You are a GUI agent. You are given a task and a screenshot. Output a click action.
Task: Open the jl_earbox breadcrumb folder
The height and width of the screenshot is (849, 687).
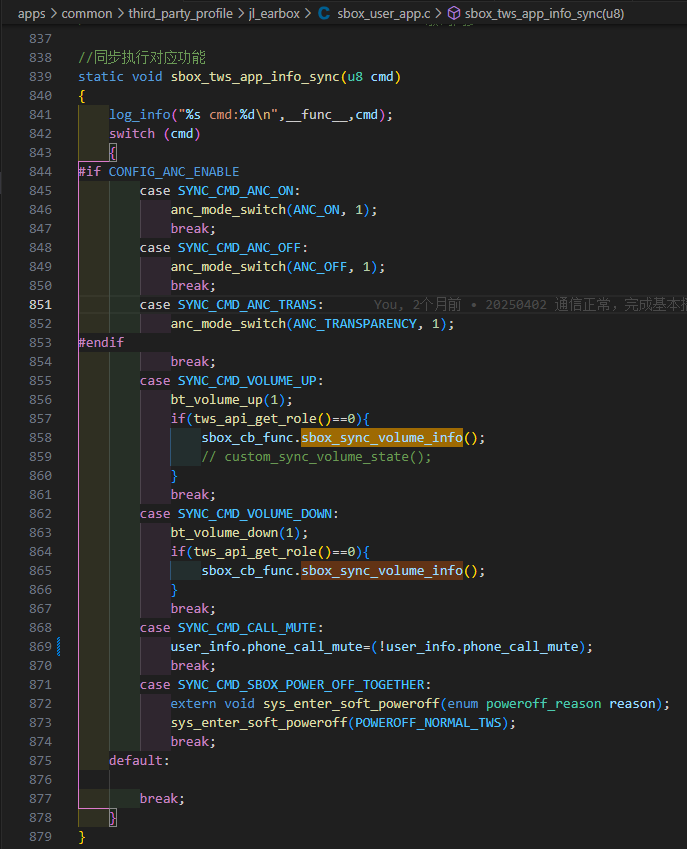click(x=274, y=14)
